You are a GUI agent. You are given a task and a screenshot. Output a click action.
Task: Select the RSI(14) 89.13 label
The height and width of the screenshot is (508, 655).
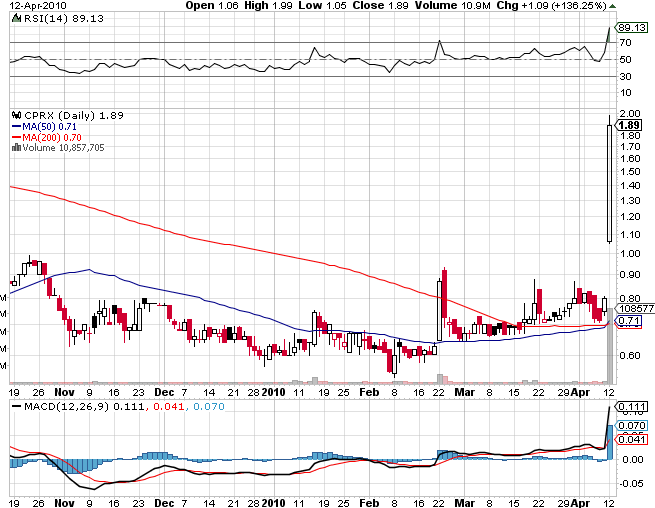(64, 18)
